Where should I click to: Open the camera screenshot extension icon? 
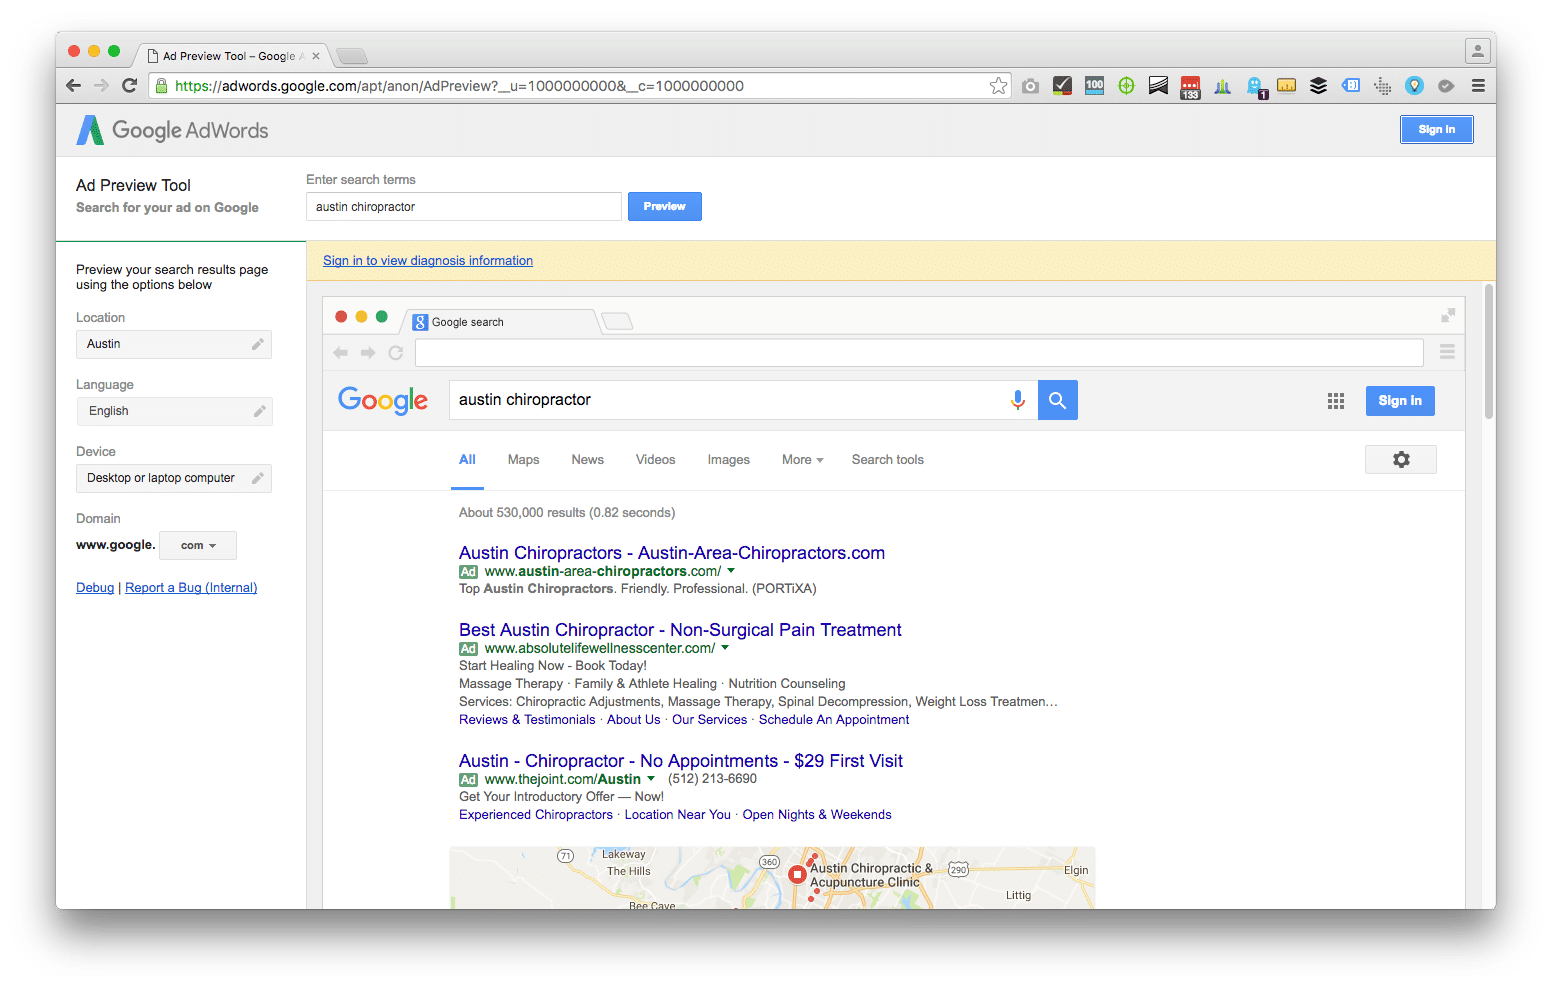pyautogui.click(x=1030, y=86)
